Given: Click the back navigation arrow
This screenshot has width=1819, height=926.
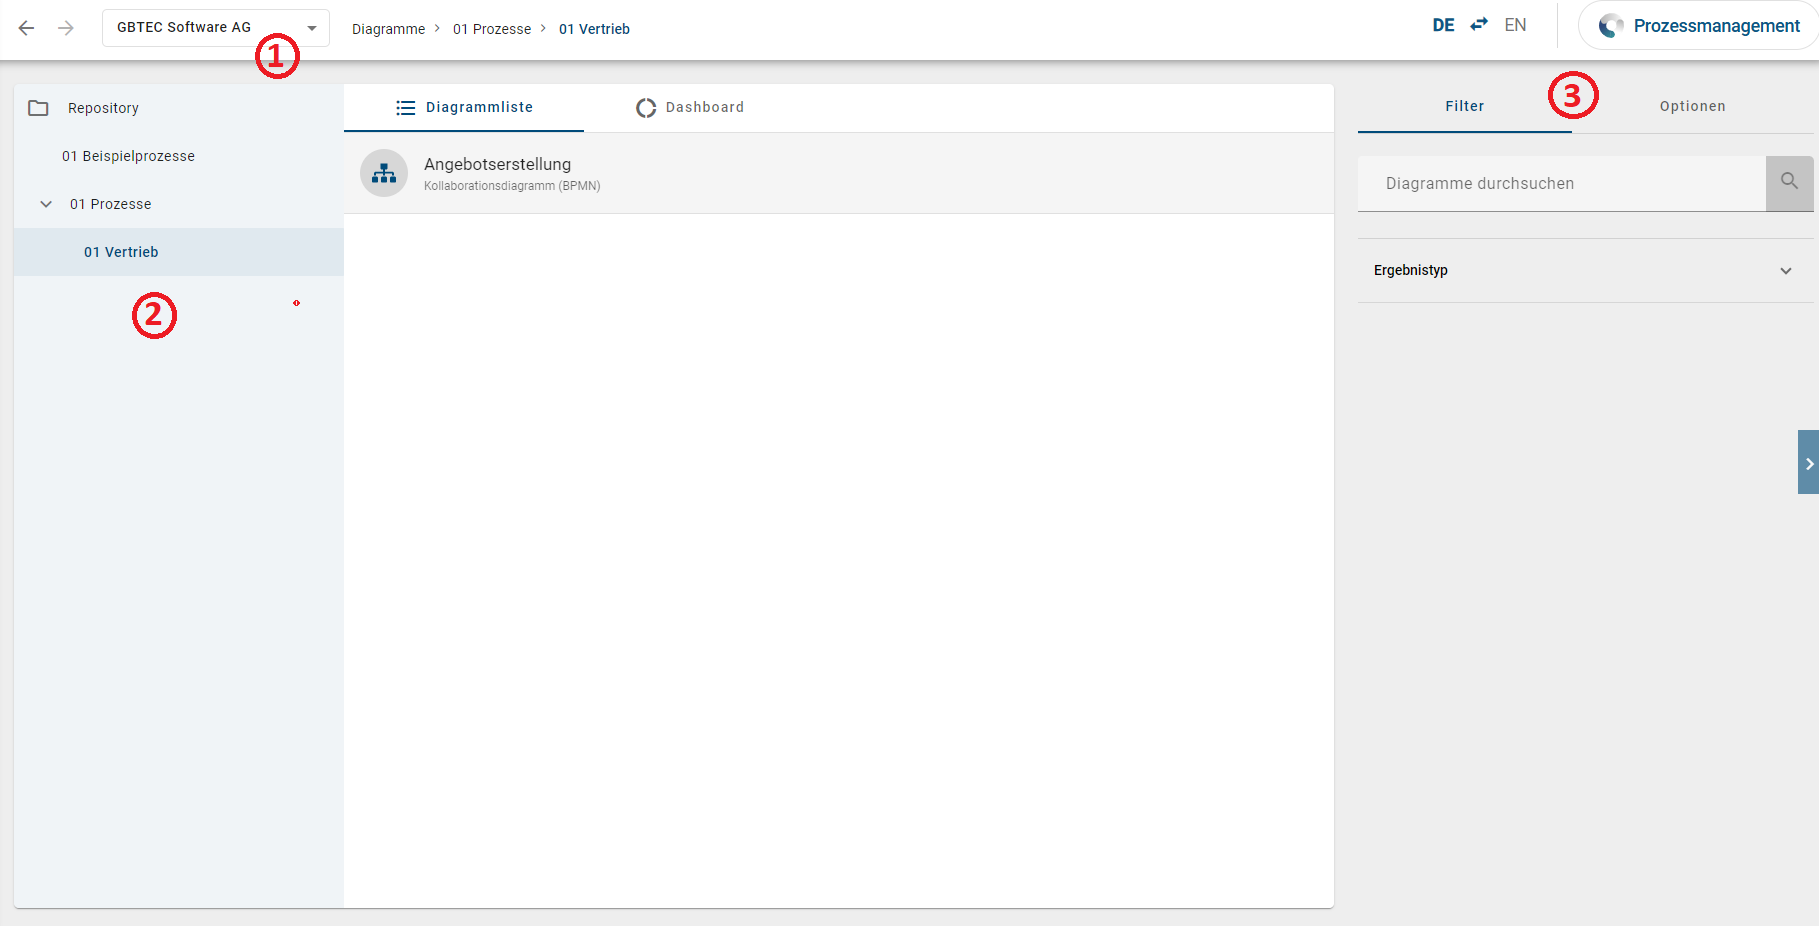Looking at the screenshot, I should coord(27,28).
